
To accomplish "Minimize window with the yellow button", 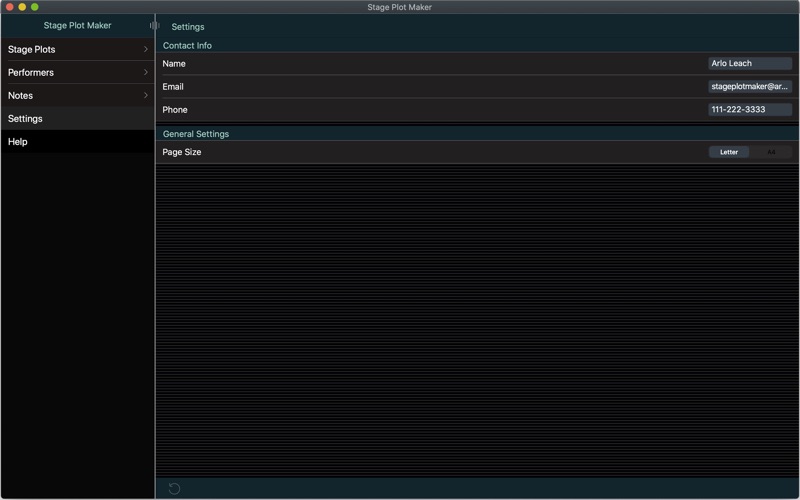I will click(x=22, y=7).
